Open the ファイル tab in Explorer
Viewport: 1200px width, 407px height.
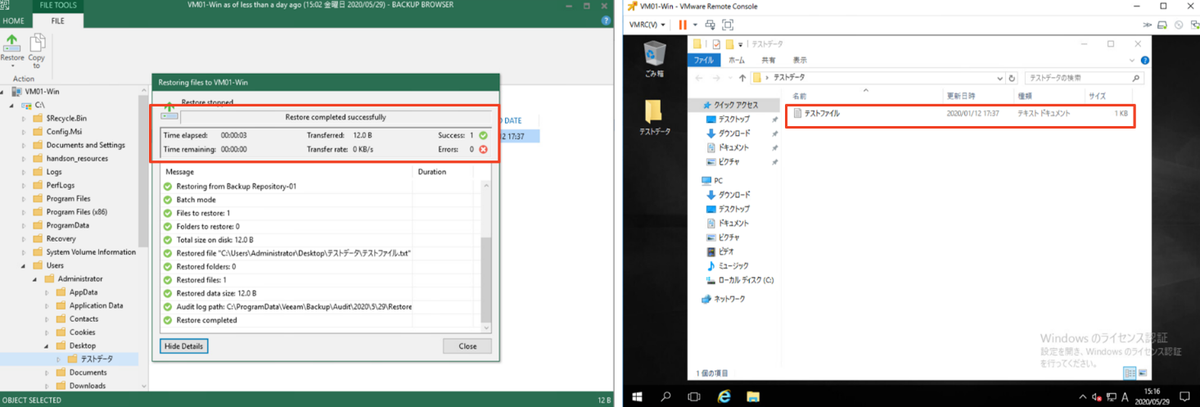[x=704, y=61]
